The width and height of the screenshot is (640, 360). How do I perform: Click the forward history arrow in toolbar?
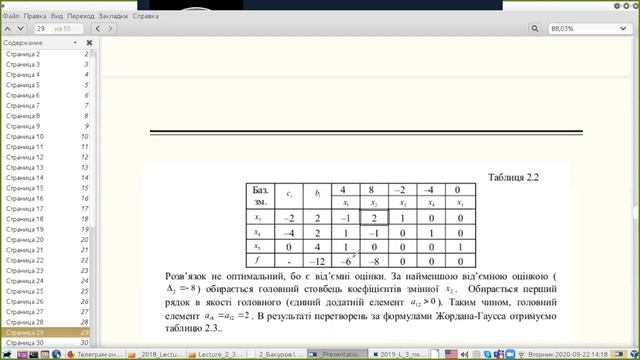coord(110,29)
